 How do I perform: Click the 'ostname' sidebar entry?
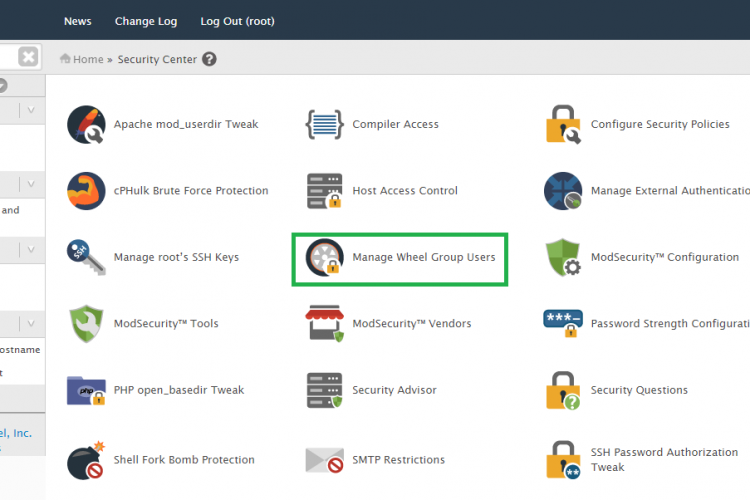20,350
